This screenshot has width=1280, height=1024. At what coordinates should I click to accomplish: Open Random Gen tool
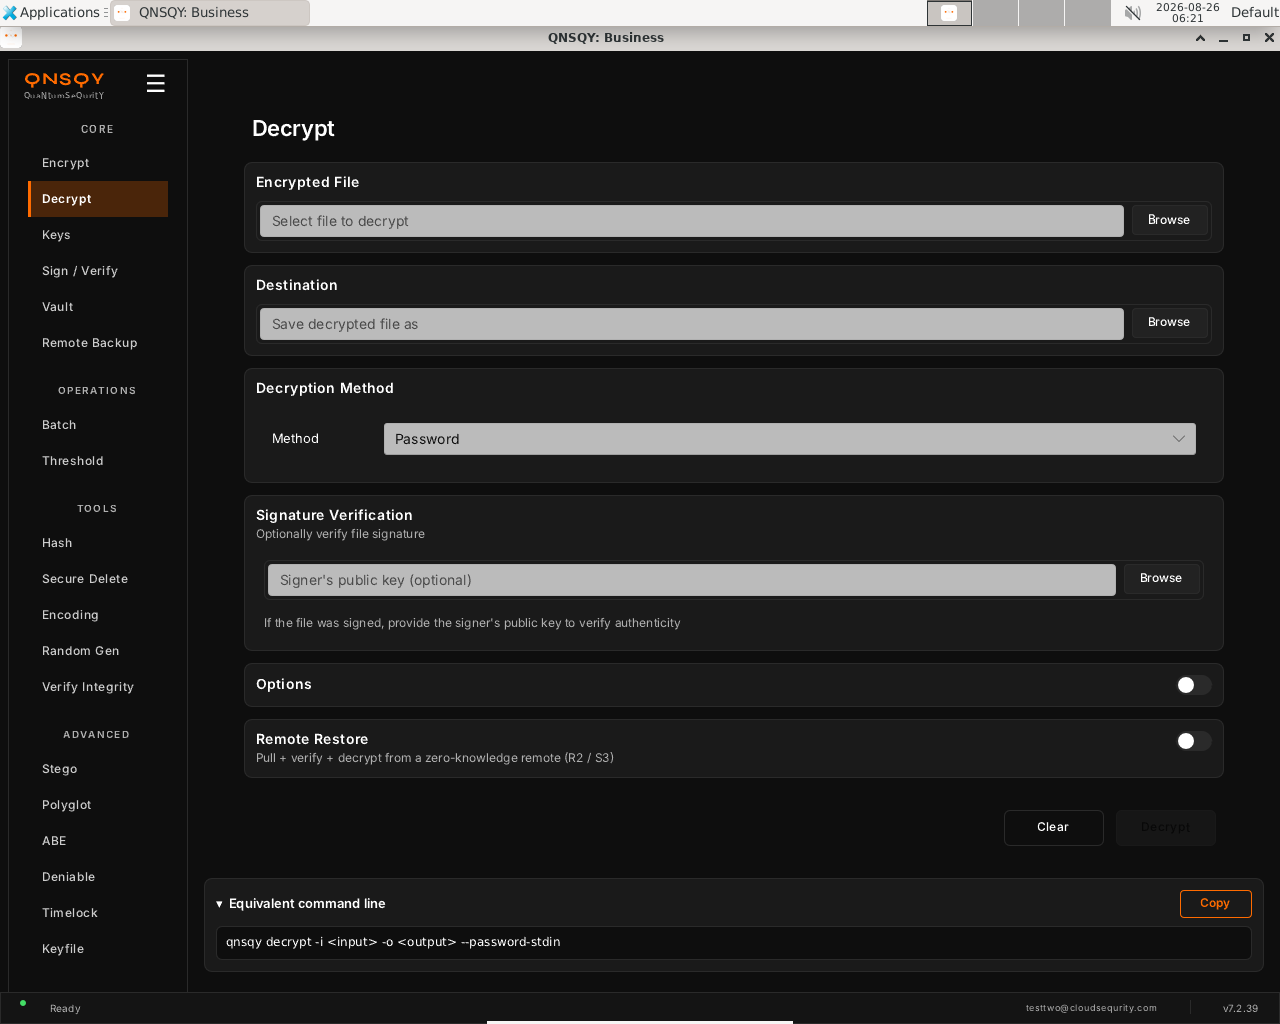point(98,651)
